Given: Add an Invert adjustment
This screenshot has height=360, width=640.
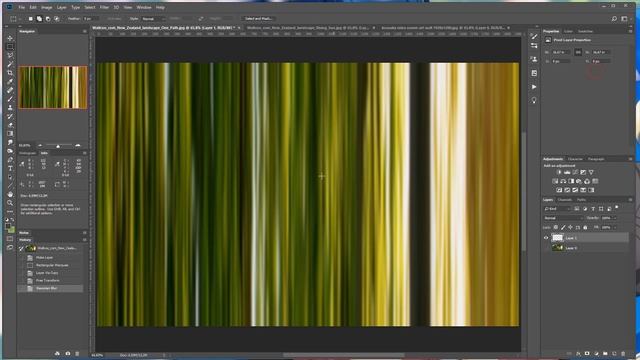Looking at the screenshot, I should tap(559, 190).
